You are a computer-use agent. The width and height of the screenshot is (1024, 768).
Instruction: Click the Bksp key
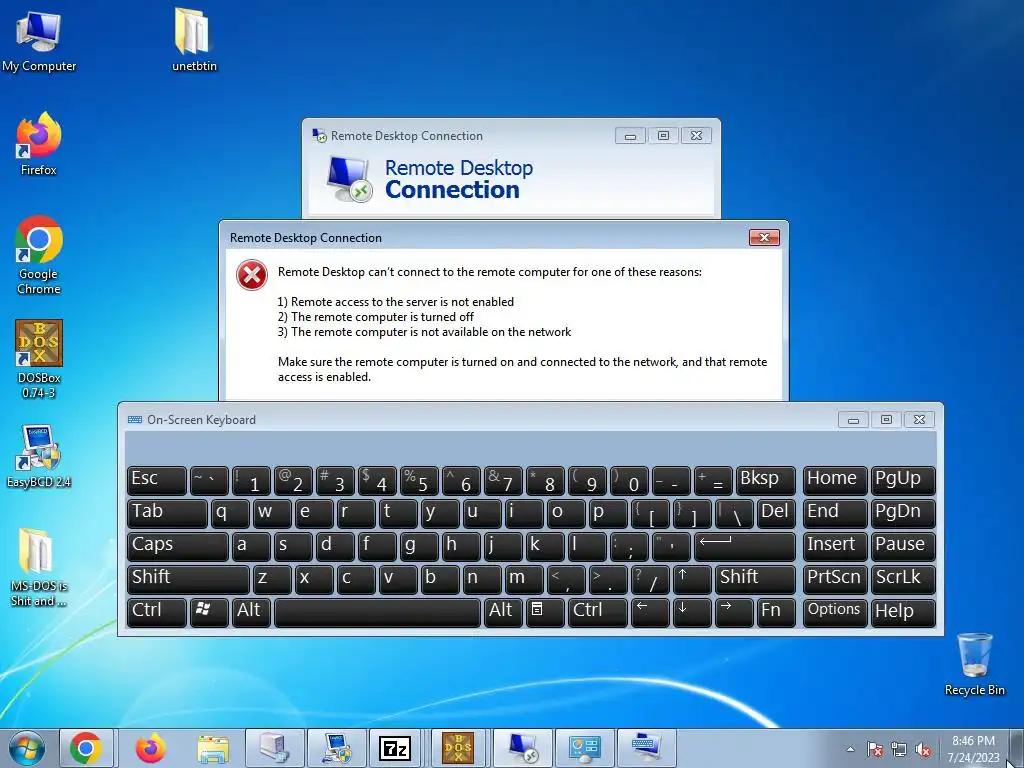pos(765,480)
